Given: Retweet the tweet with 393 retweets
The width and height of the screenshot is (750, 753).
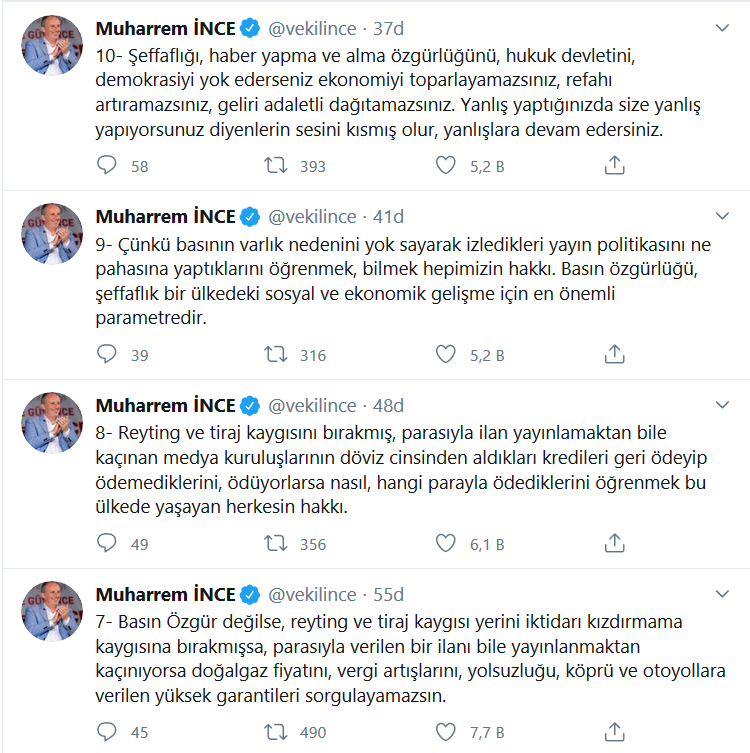Looking at the screenshot, I should 276,165.
